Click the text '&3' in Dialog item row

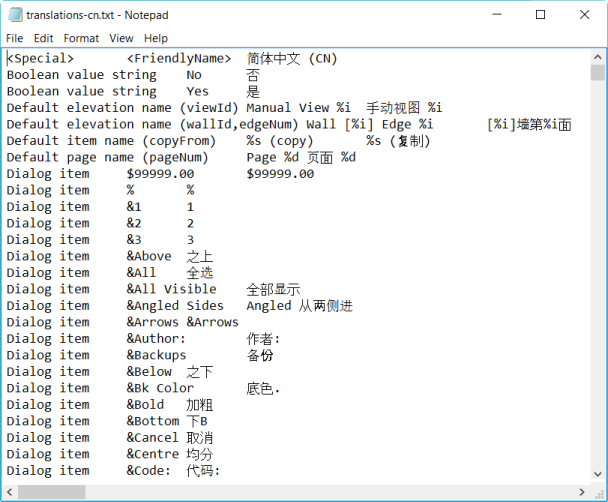click(x=134, y=240)
